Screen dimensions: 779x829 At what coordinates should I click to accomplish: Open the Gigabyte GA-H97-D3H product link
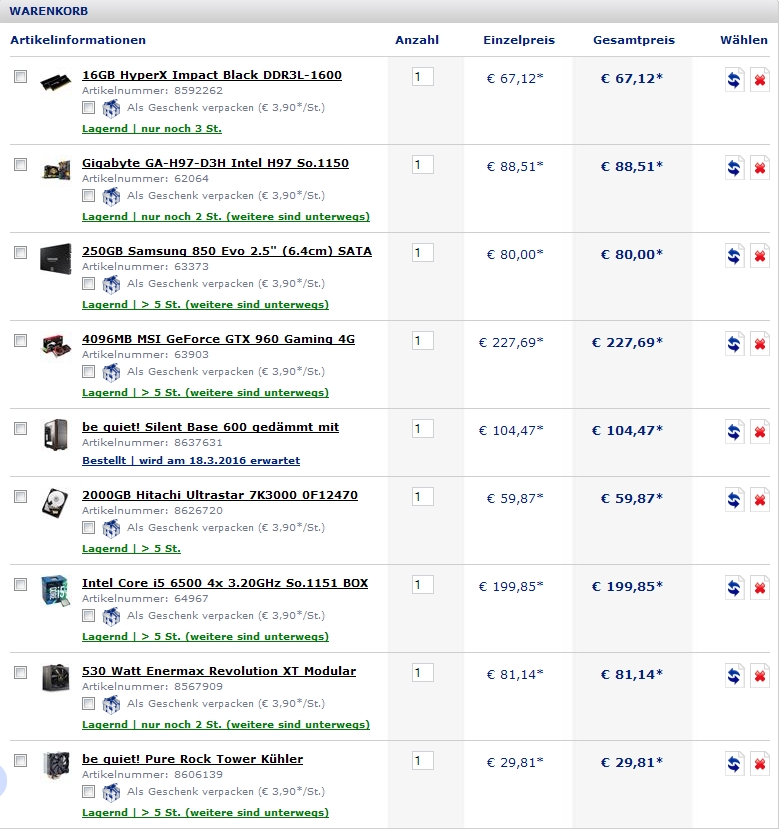click(215, 163)
